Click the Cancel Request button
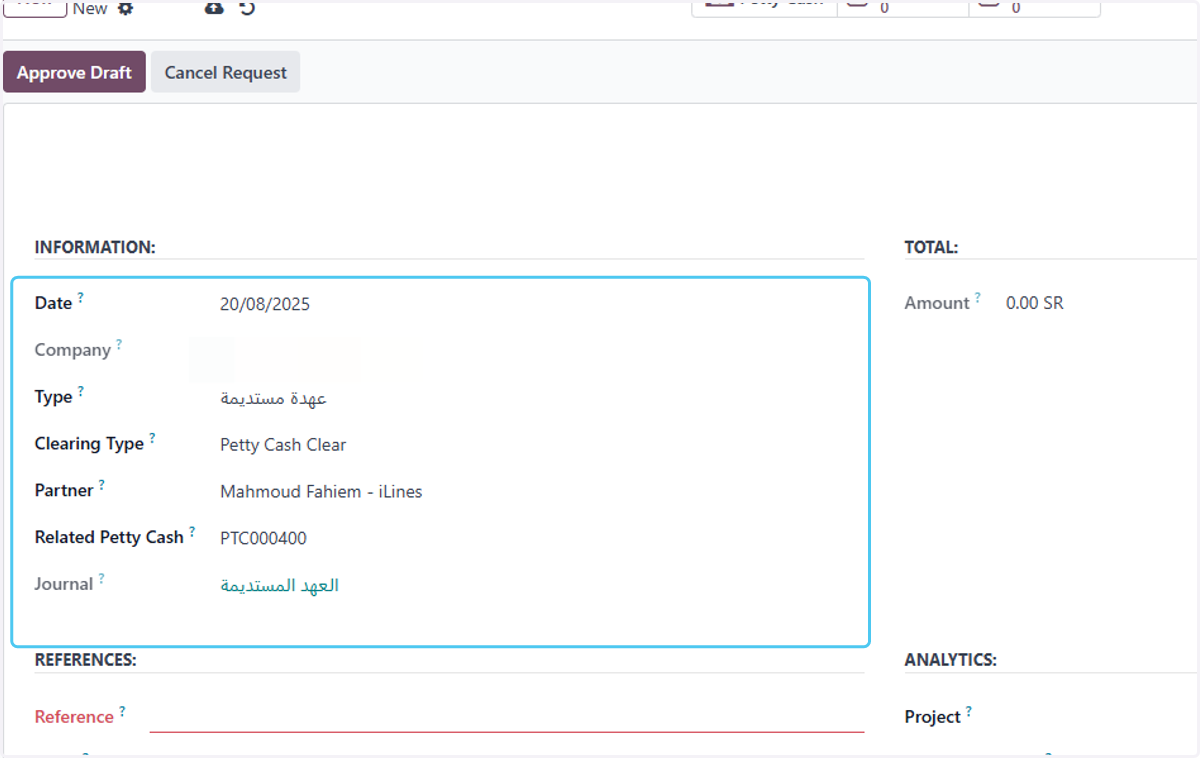 click(x=225, y=72)
